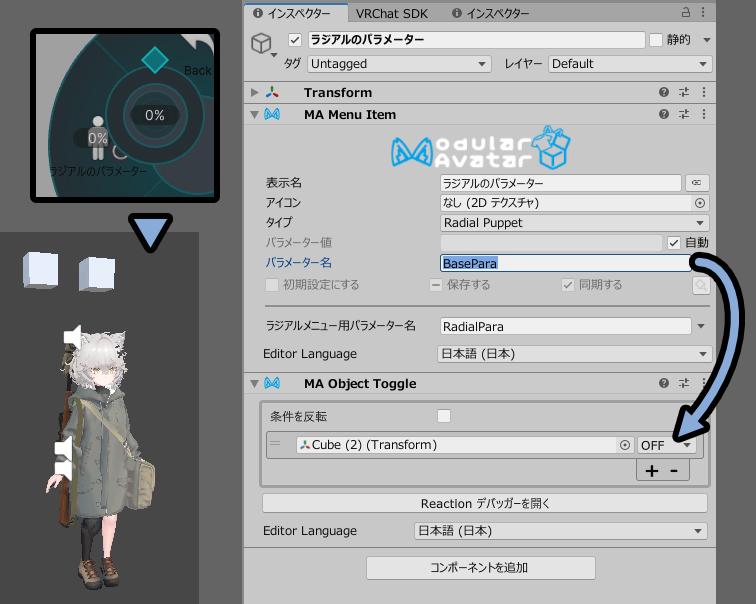Open the inspector tab kebab menu

703,12
